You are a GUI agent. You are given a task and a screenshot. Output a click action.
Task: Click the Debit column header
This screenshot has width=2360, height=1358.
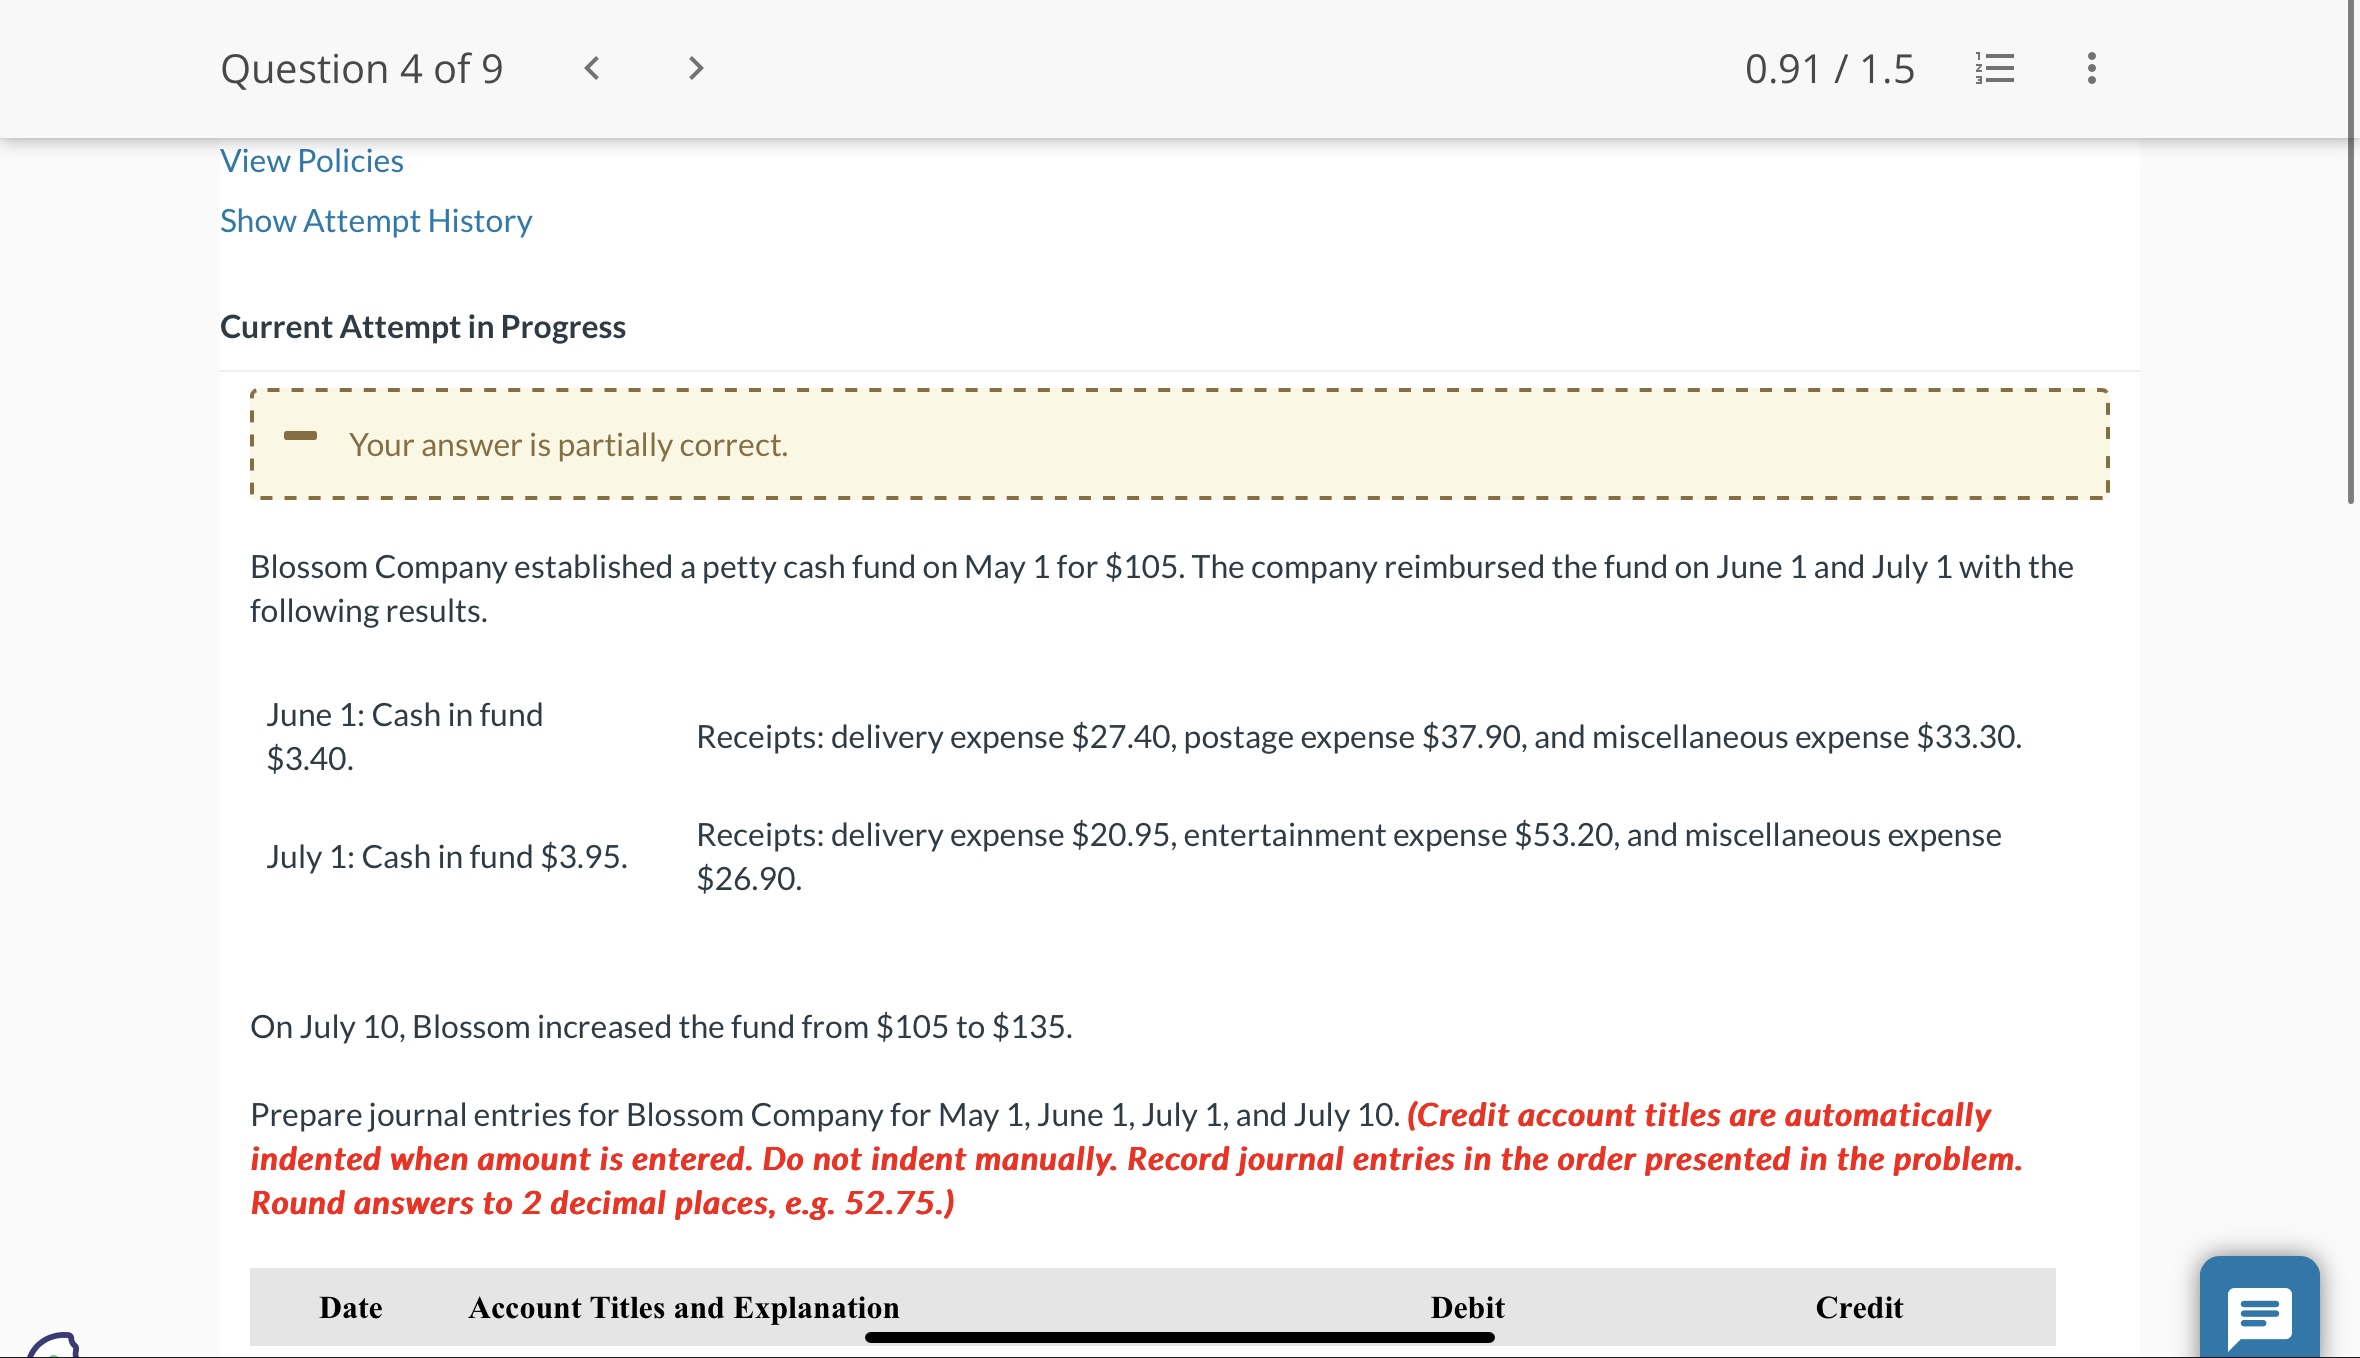(x=1467, y=1307)
